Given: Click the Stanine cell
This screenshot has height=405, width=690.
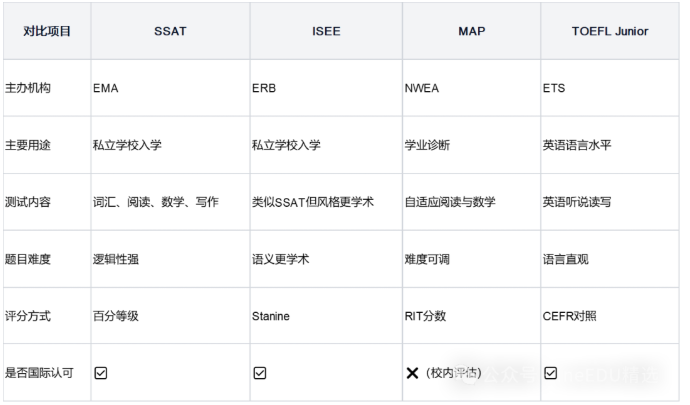Looking at the screenshot, I should tap(271, 316).
